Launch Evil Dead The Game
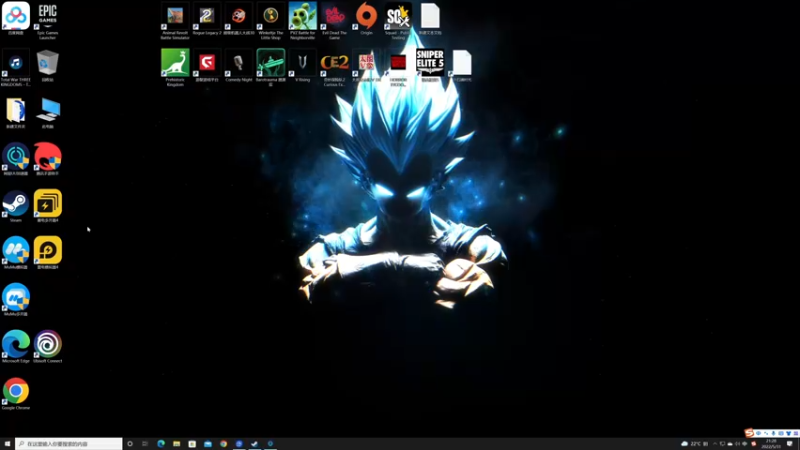 point(334,21)
